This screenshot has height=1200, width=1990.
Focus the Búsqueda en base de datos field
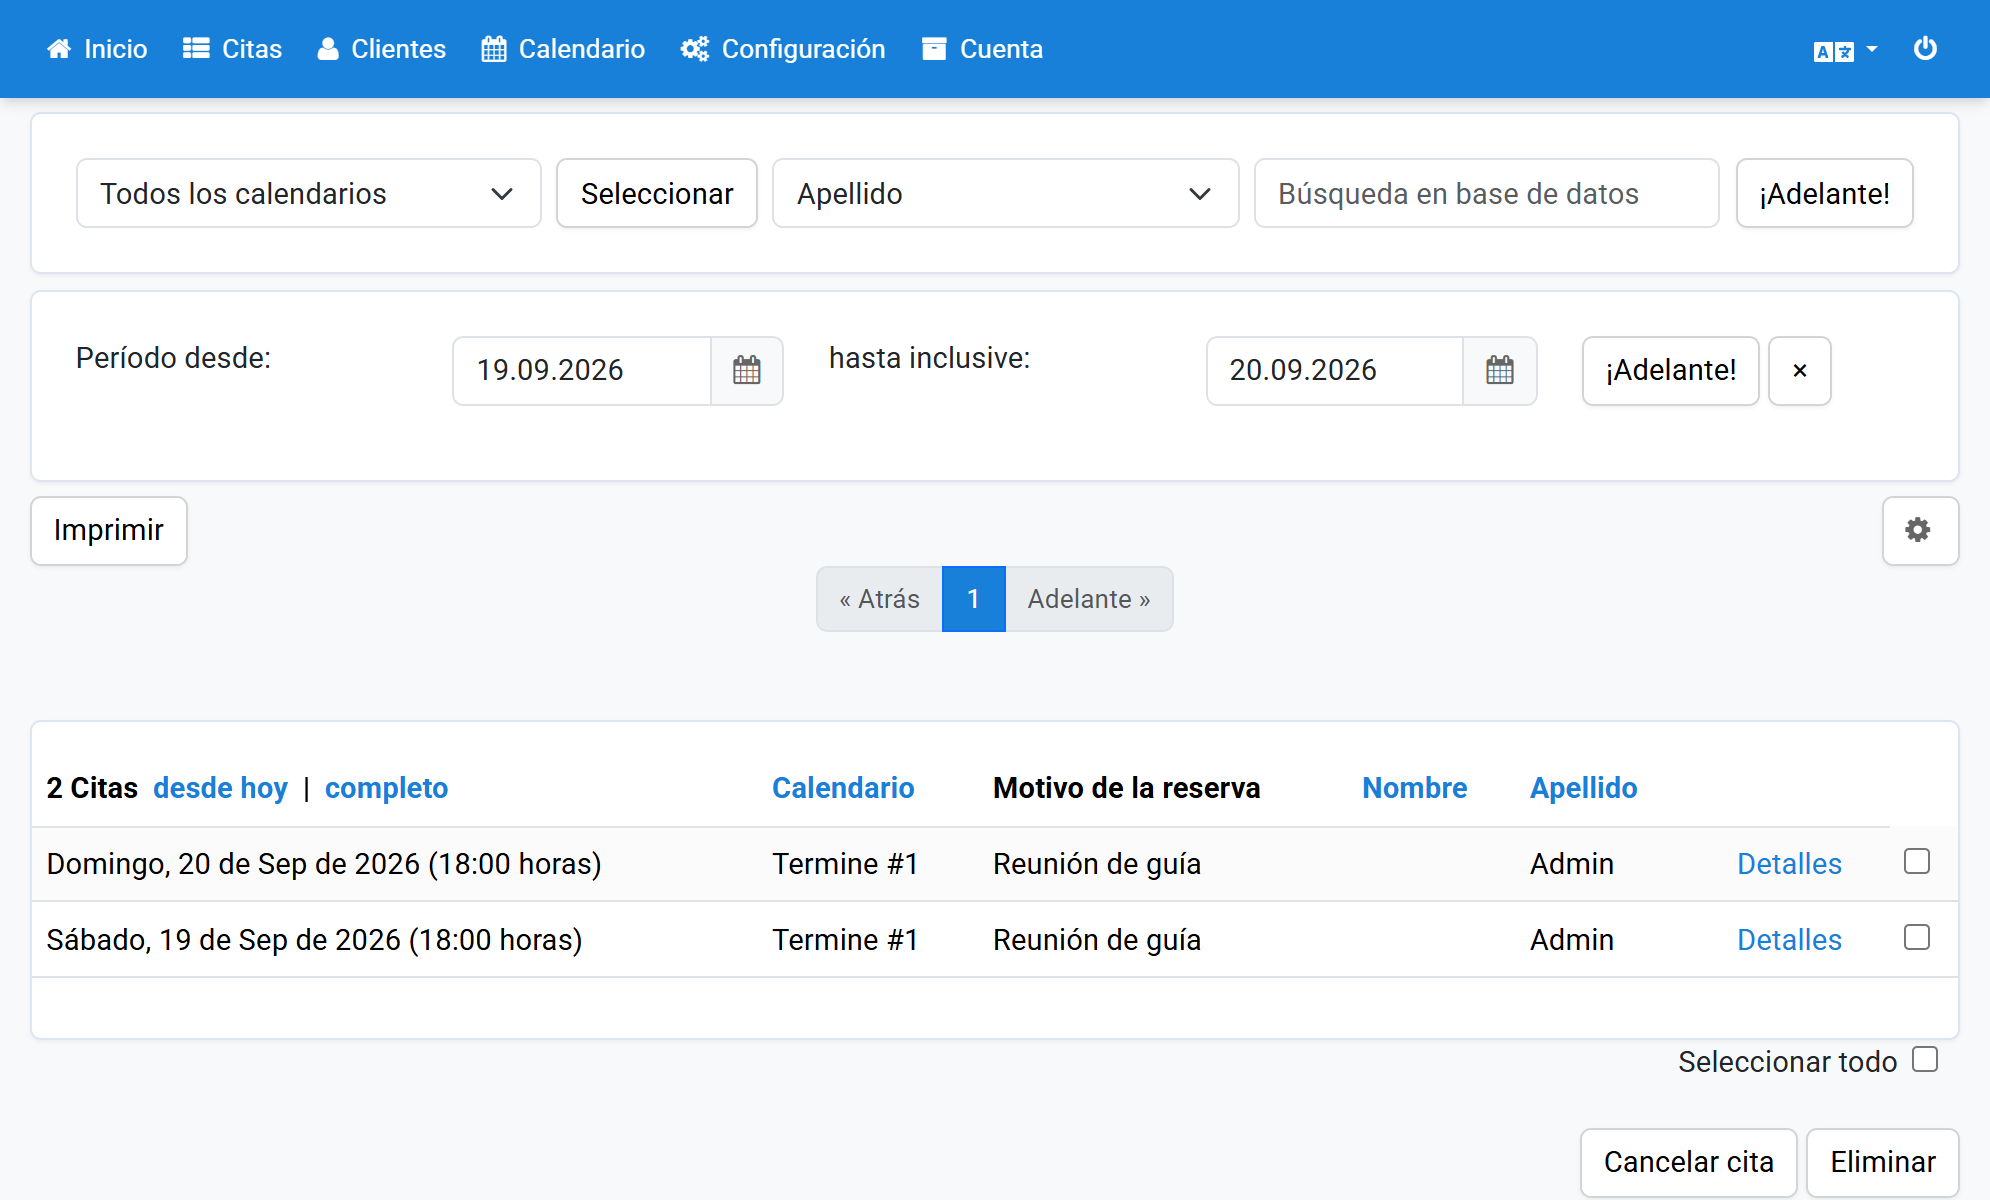(x=1487, y=193)
